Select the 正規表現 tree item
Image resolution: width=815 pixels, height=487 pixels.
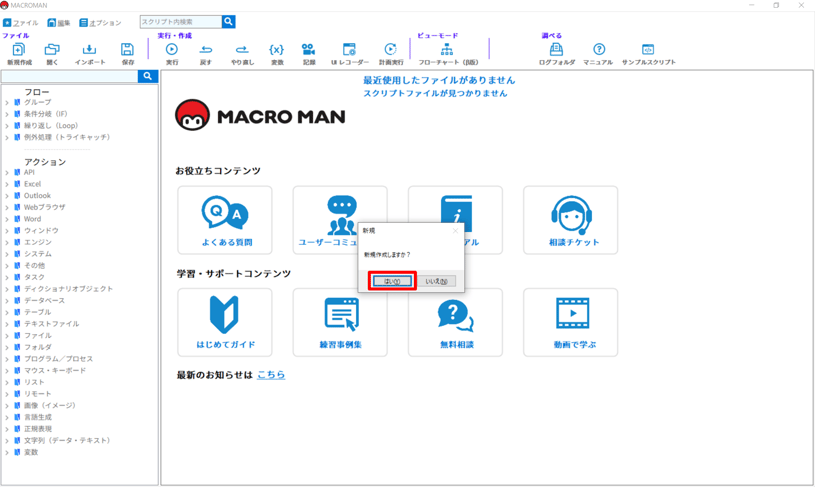click(38, 429)
